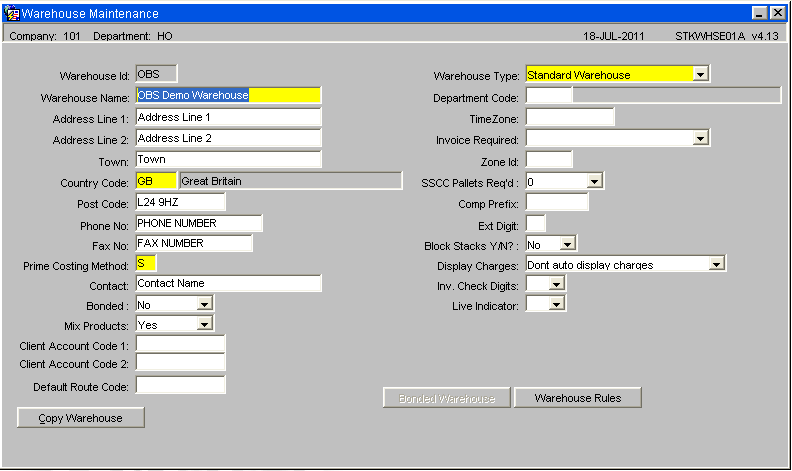Screen dimensions: 792x471
Task: Open the Mix Products dropdown
Action: 204,324
